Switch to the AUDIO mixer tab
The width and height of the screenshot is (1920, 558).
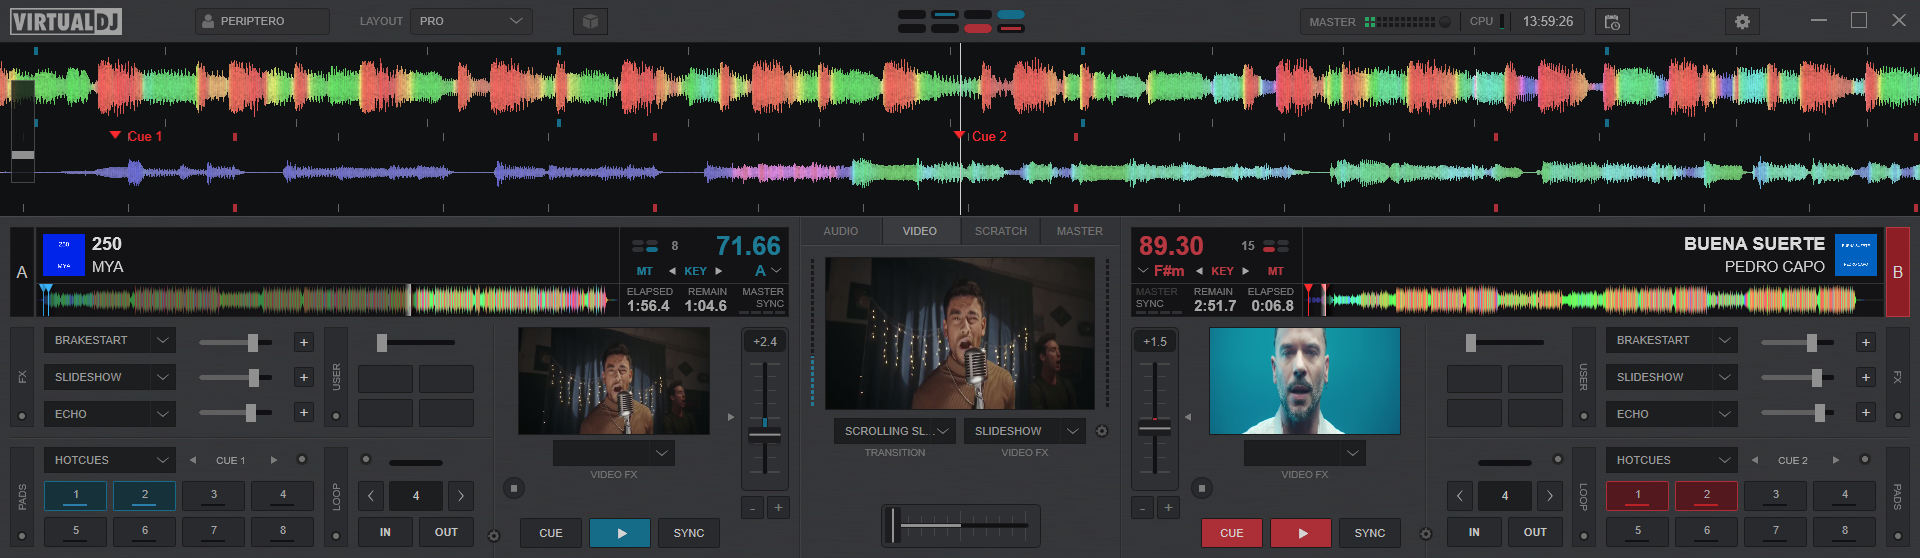841,231
